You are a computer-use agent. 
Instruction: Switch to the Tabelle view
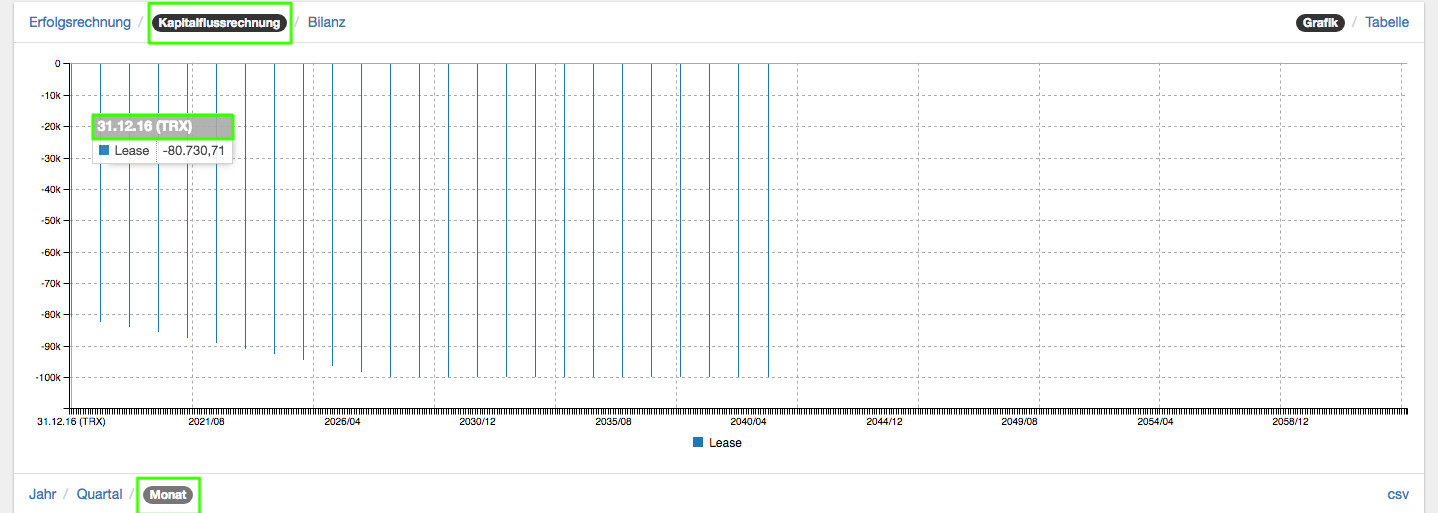coord(1387,22)
